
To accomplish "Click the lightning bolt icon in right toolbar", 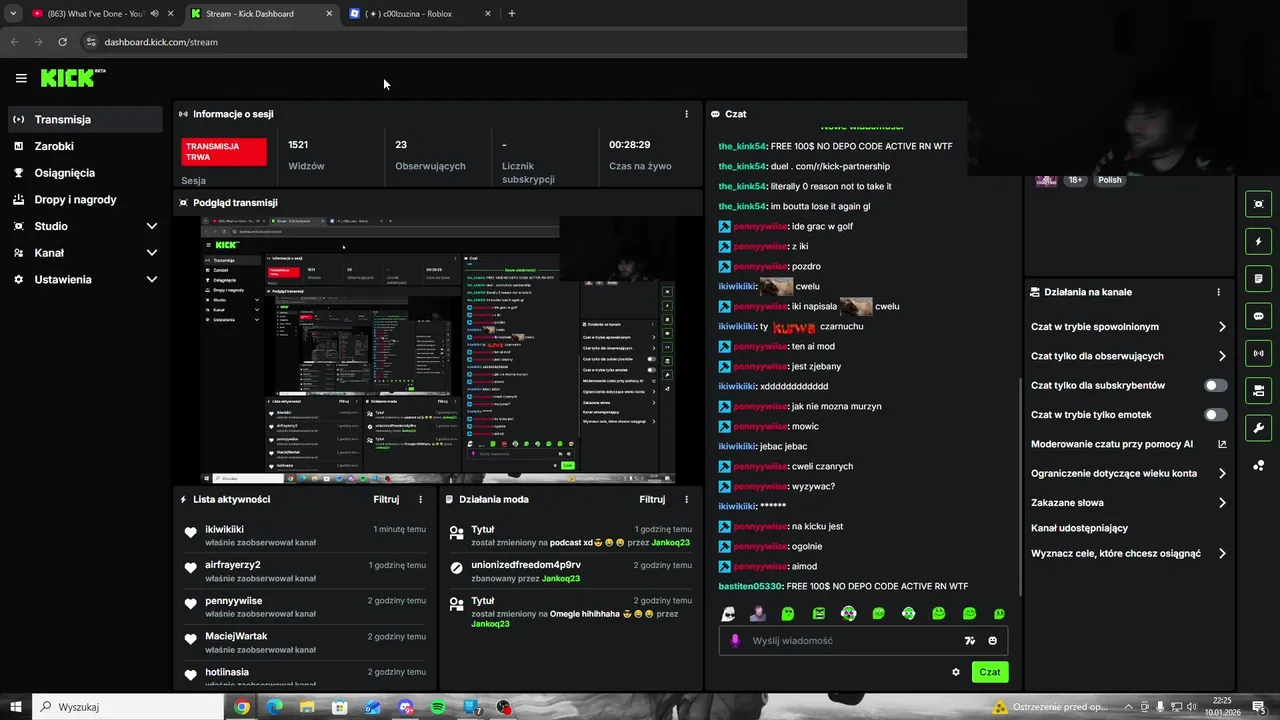I will 1258,241.
